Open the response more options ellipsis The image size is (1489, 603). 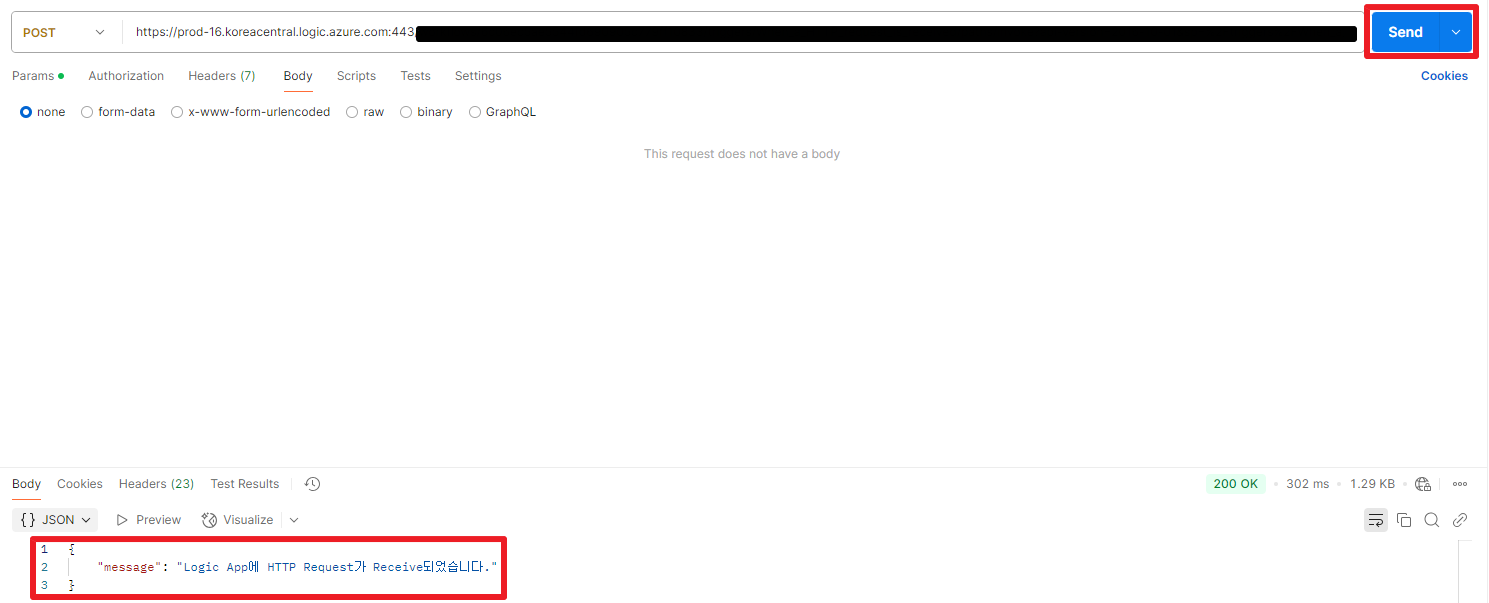coord(1460,484)
